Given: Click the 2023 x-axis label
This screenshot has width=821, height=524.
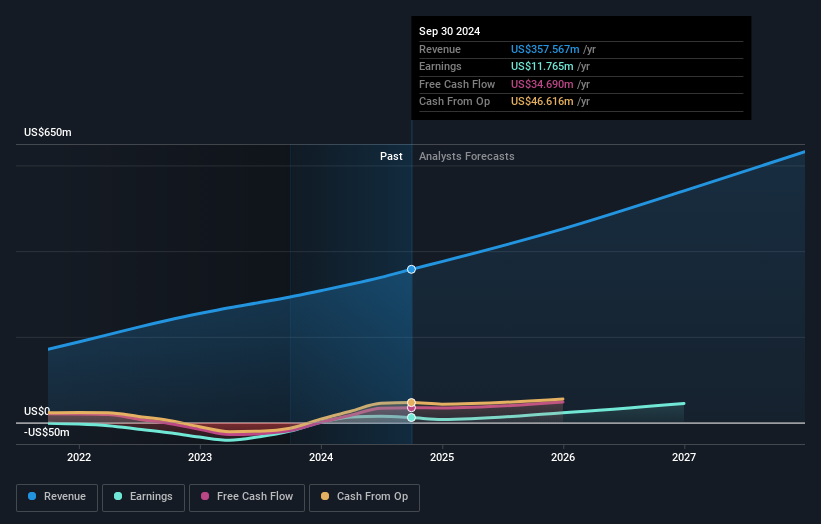Looking at the screenshot, I should point(200,457).
